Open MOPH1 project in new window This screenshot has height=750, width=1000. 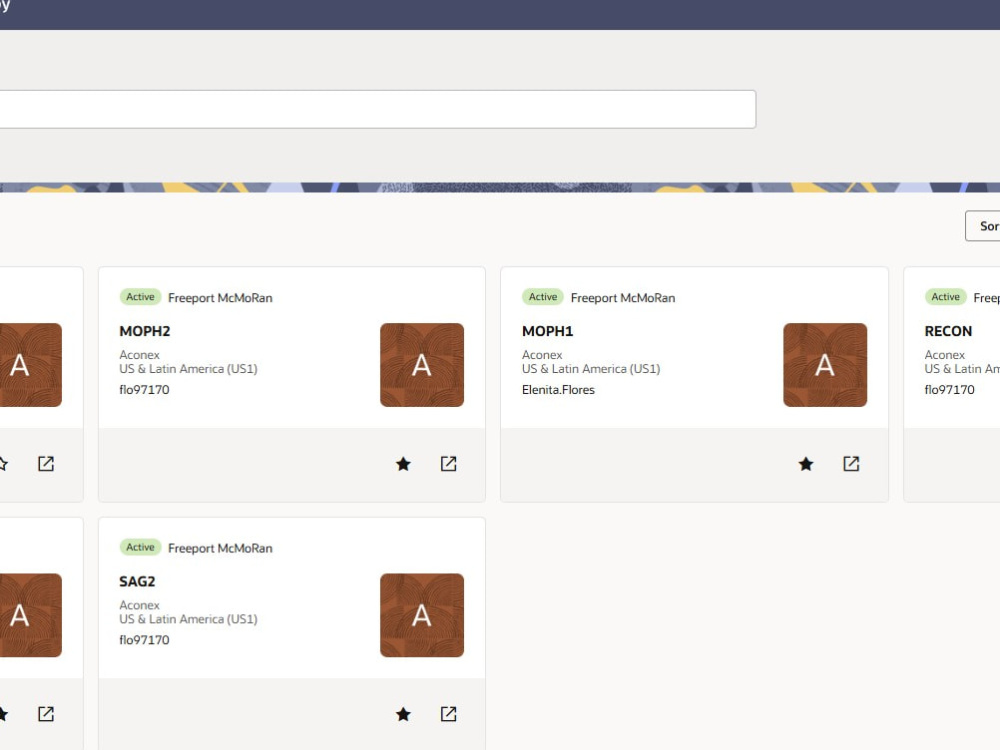coord(851,464)
